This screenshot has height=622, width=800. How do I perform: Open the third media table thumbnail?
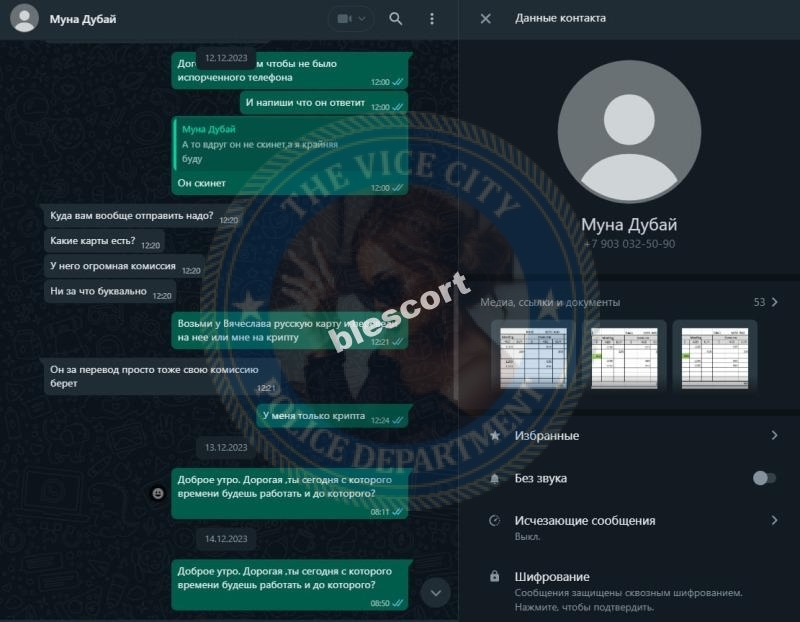[715, 358]
